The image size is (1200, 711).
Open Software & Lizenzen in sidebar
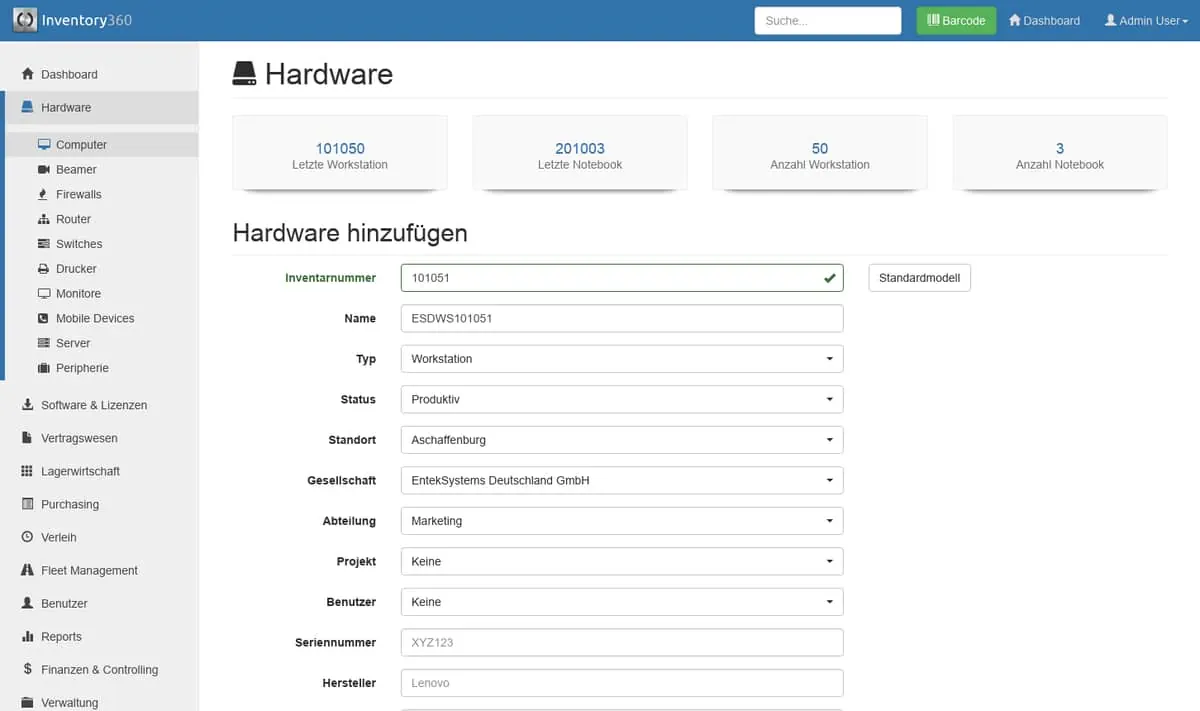tap(93, 405)
